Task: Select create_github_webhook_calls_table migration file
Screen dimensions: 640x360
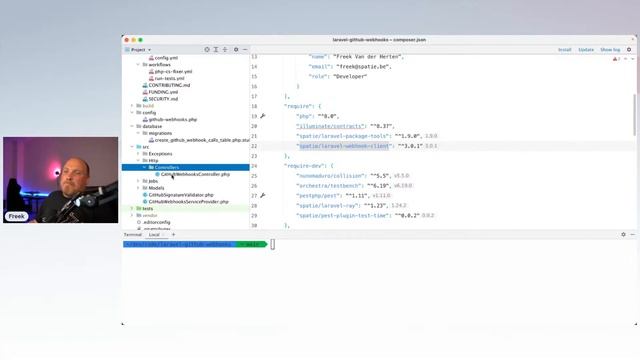Action: tap(202, 140)
